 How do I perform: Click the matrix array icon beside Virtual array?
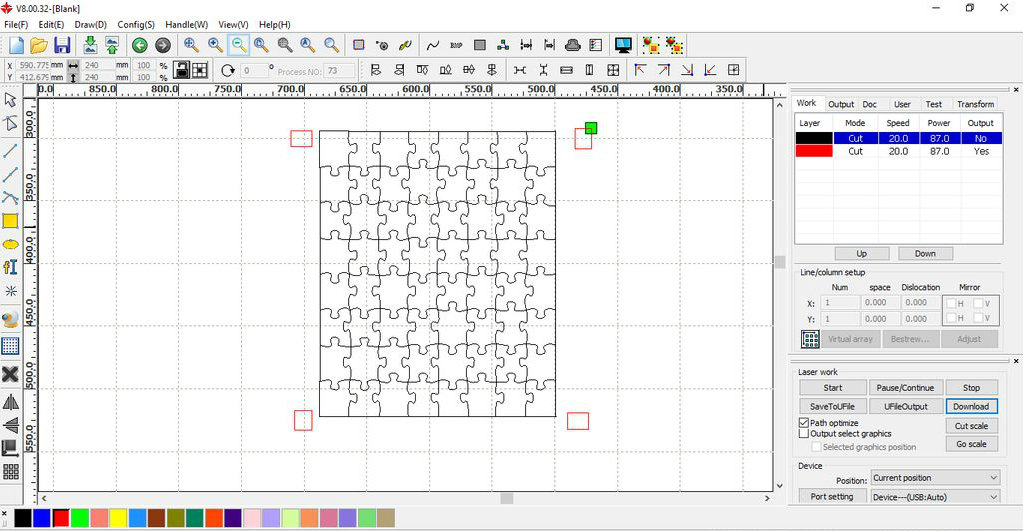tap(810, 339)
